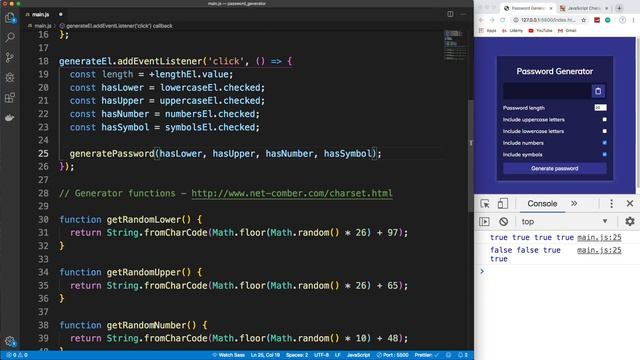
Task: Open the red extension icon in Chrome toolbar
Action: [597, 20]
